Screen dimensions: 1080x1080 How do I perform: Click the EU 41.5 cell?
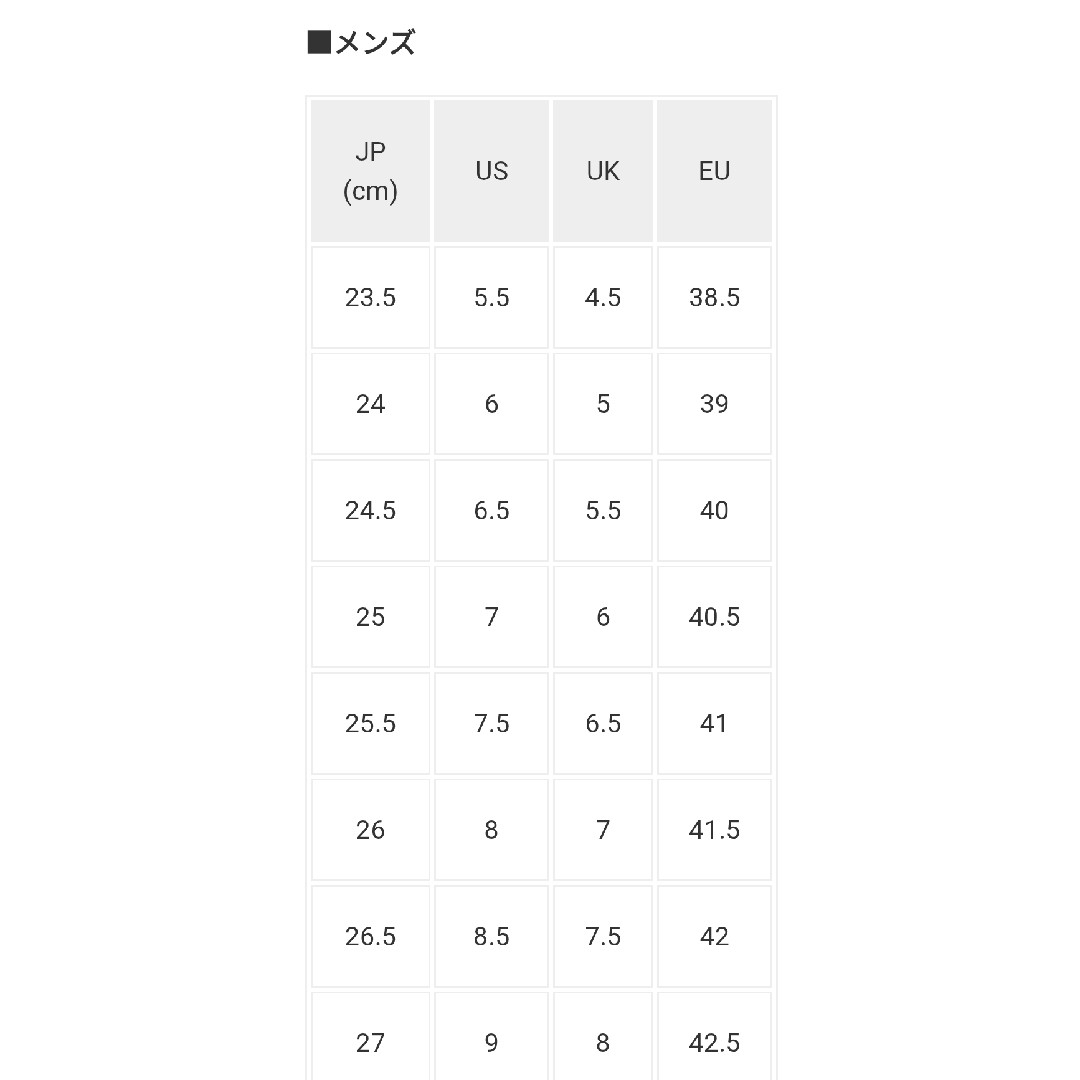(x=714, y=830)
